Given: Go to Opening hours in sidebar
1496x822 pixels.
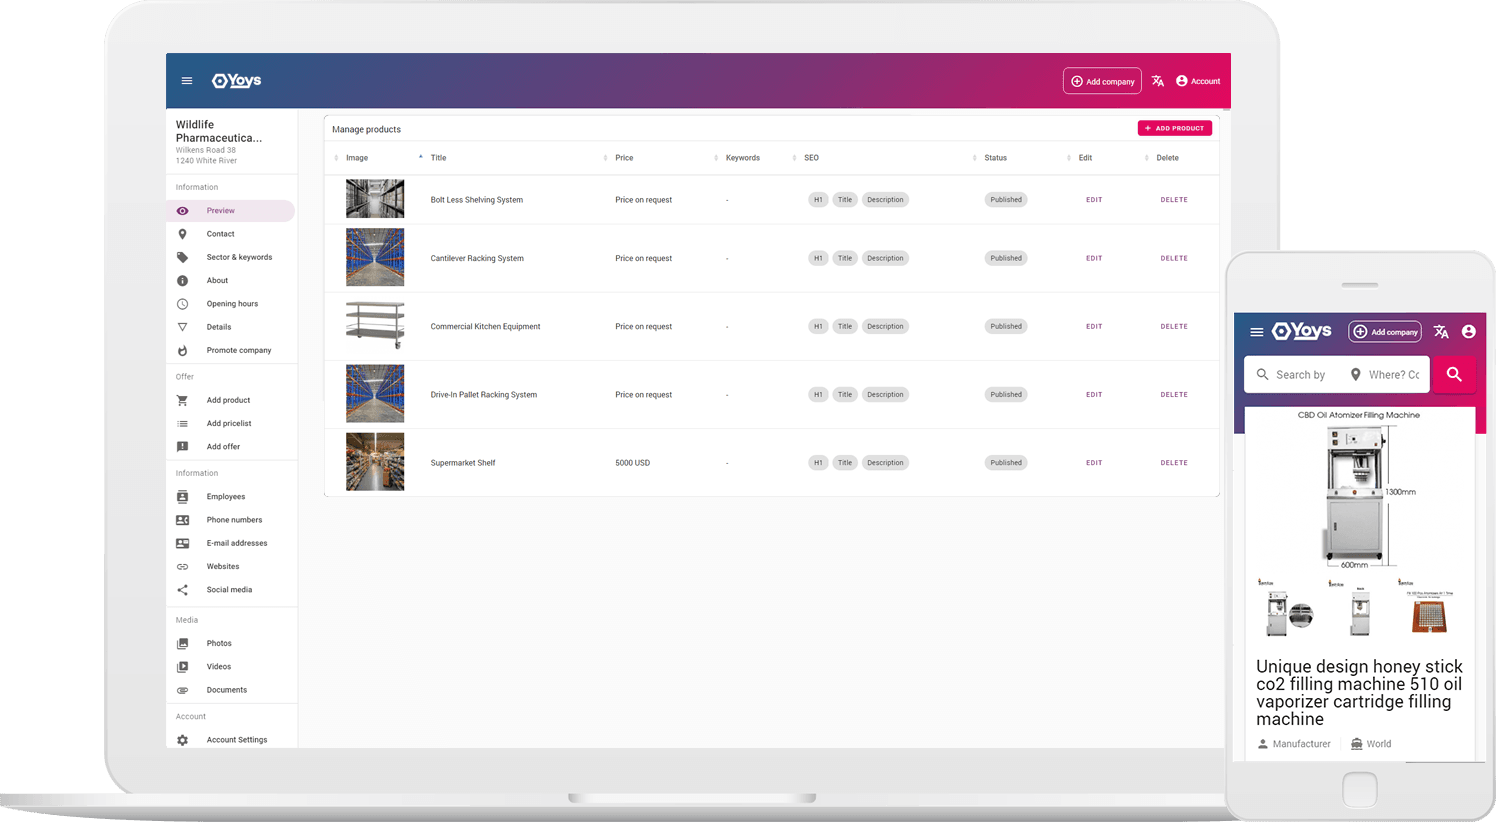Looking at the screenshot, I should 232,304.
